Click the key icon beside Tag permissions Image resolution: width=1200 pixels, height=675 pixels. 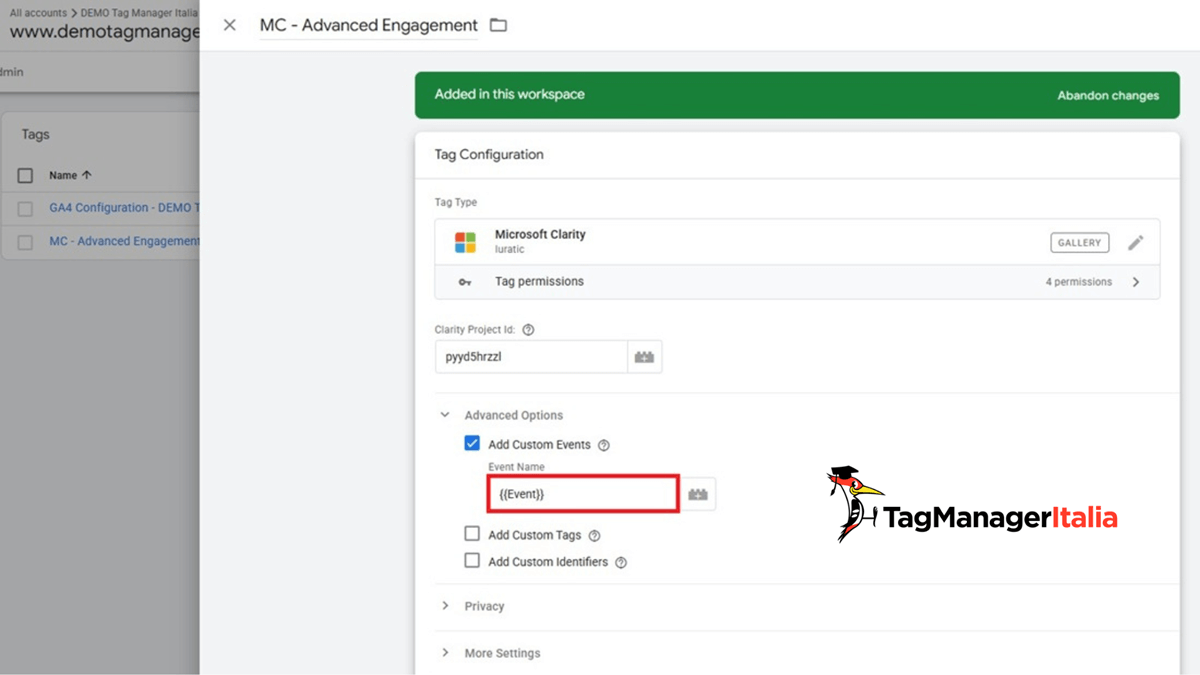(463, 281)
